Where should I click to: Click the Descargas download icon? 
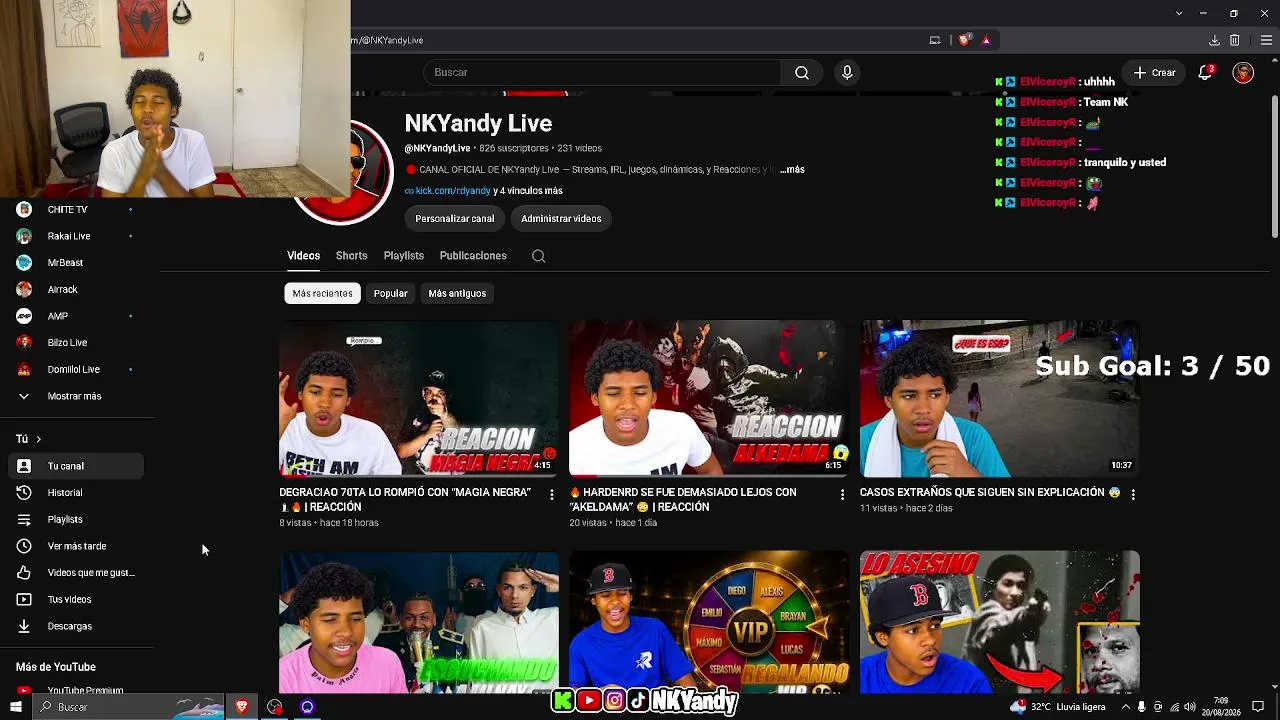tap(24, 626)
